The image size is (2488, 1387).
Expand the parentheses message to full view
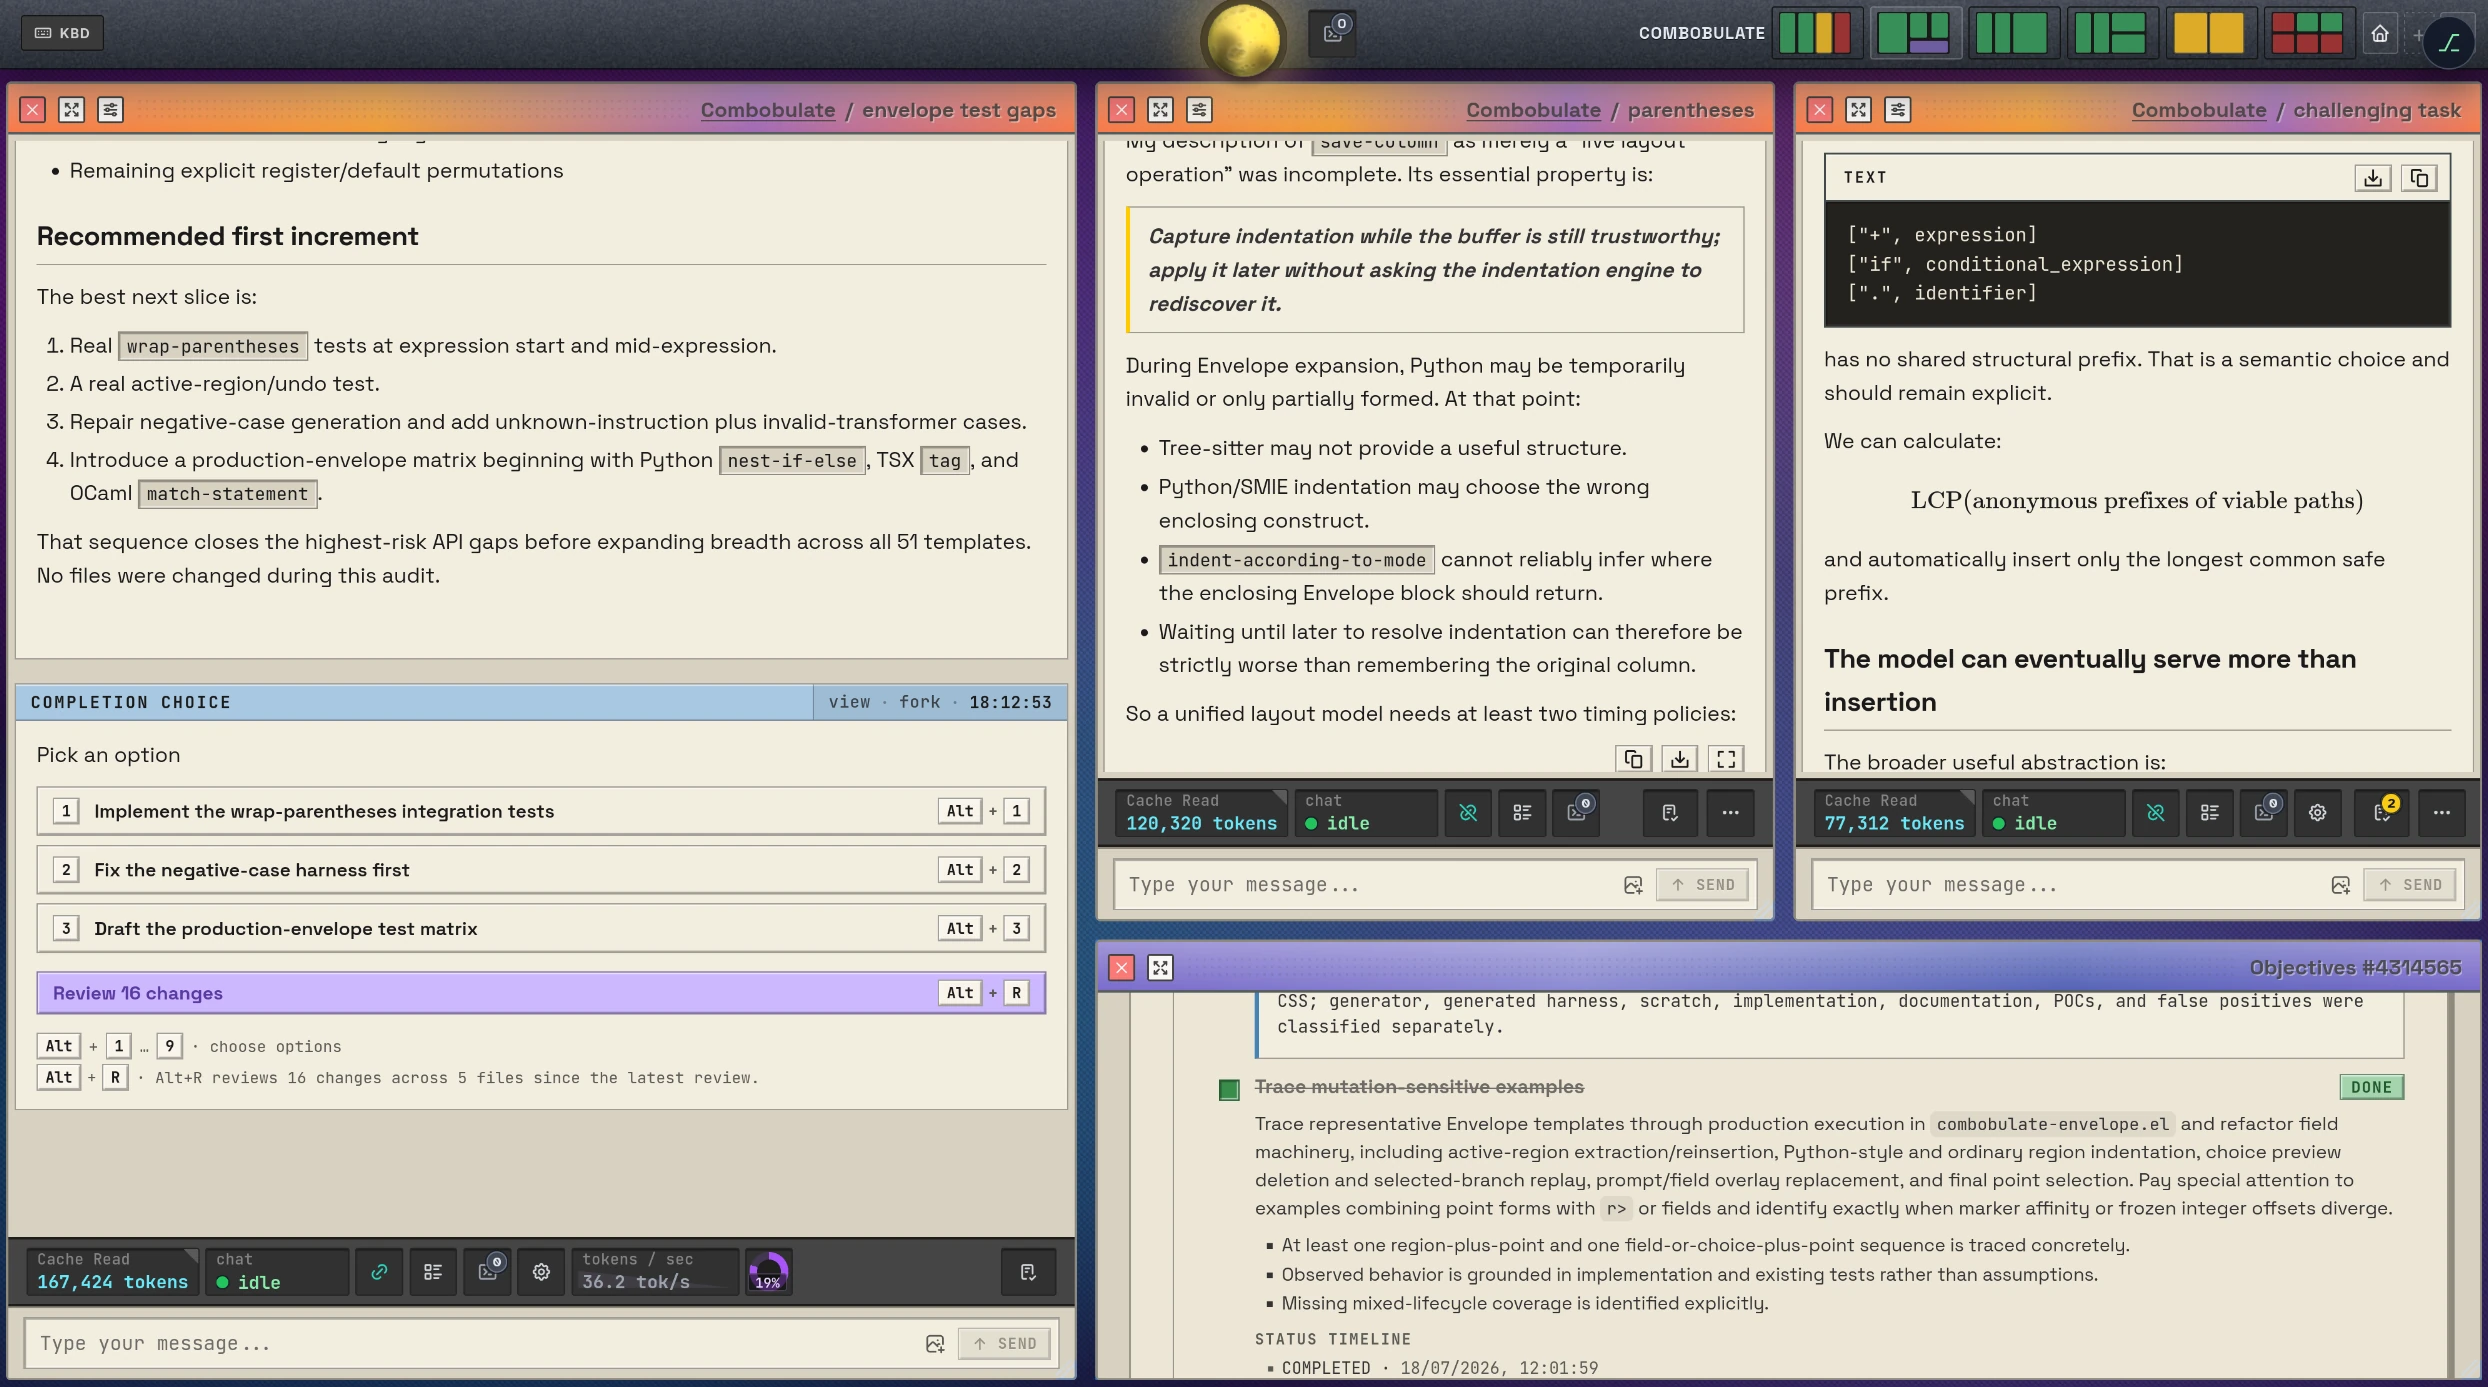point(1726,759)
